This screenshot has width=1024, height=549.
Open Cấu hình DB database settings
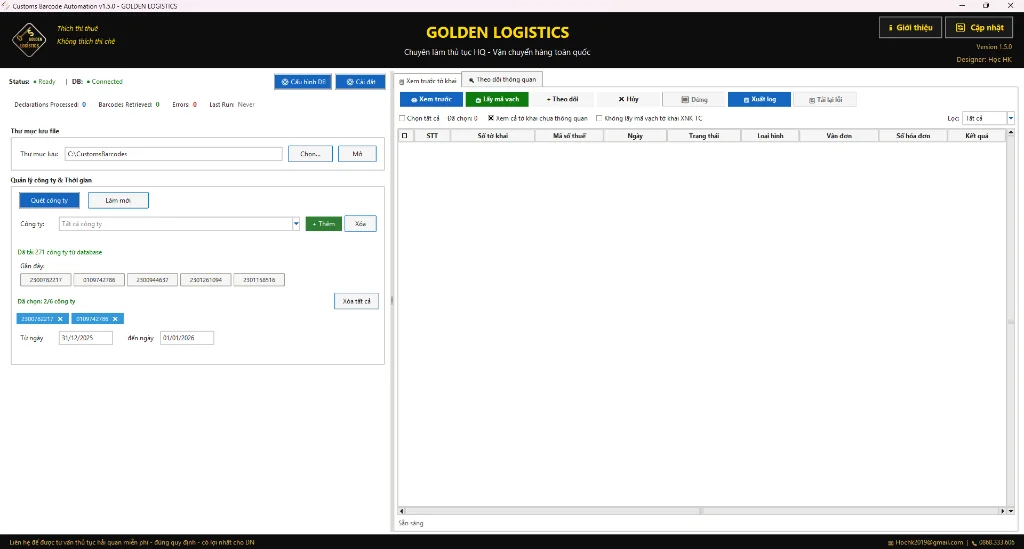coord(302,82)
